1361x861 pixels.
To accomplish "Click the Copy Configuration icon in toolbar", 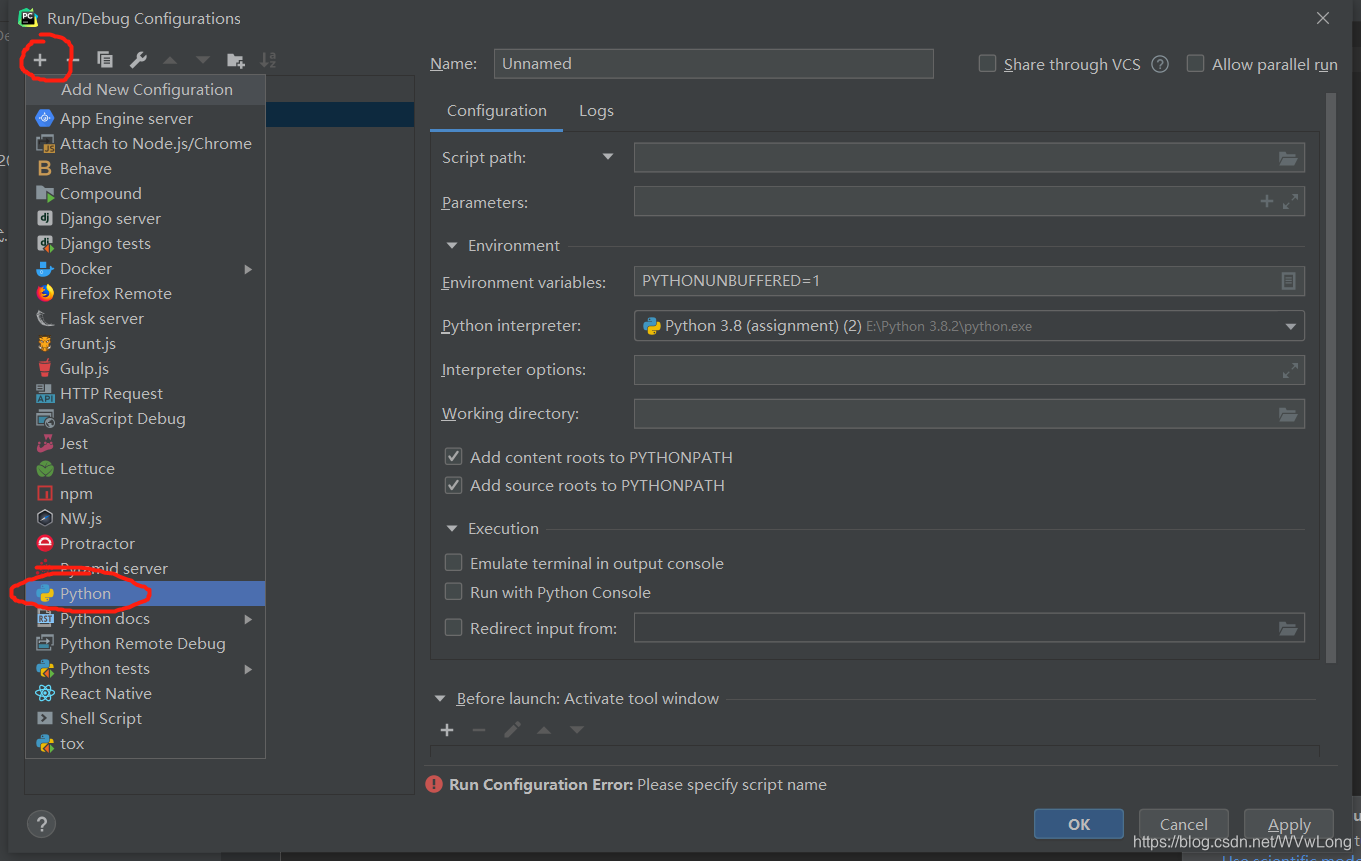I will pyautogui.click(x=105, y=60).
